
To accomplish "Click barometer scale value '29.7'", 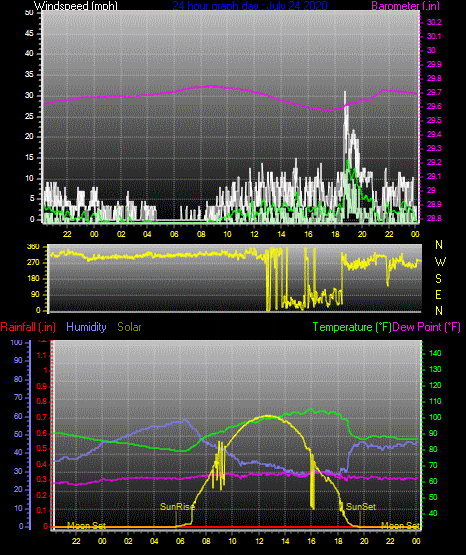I will [434, 92].
